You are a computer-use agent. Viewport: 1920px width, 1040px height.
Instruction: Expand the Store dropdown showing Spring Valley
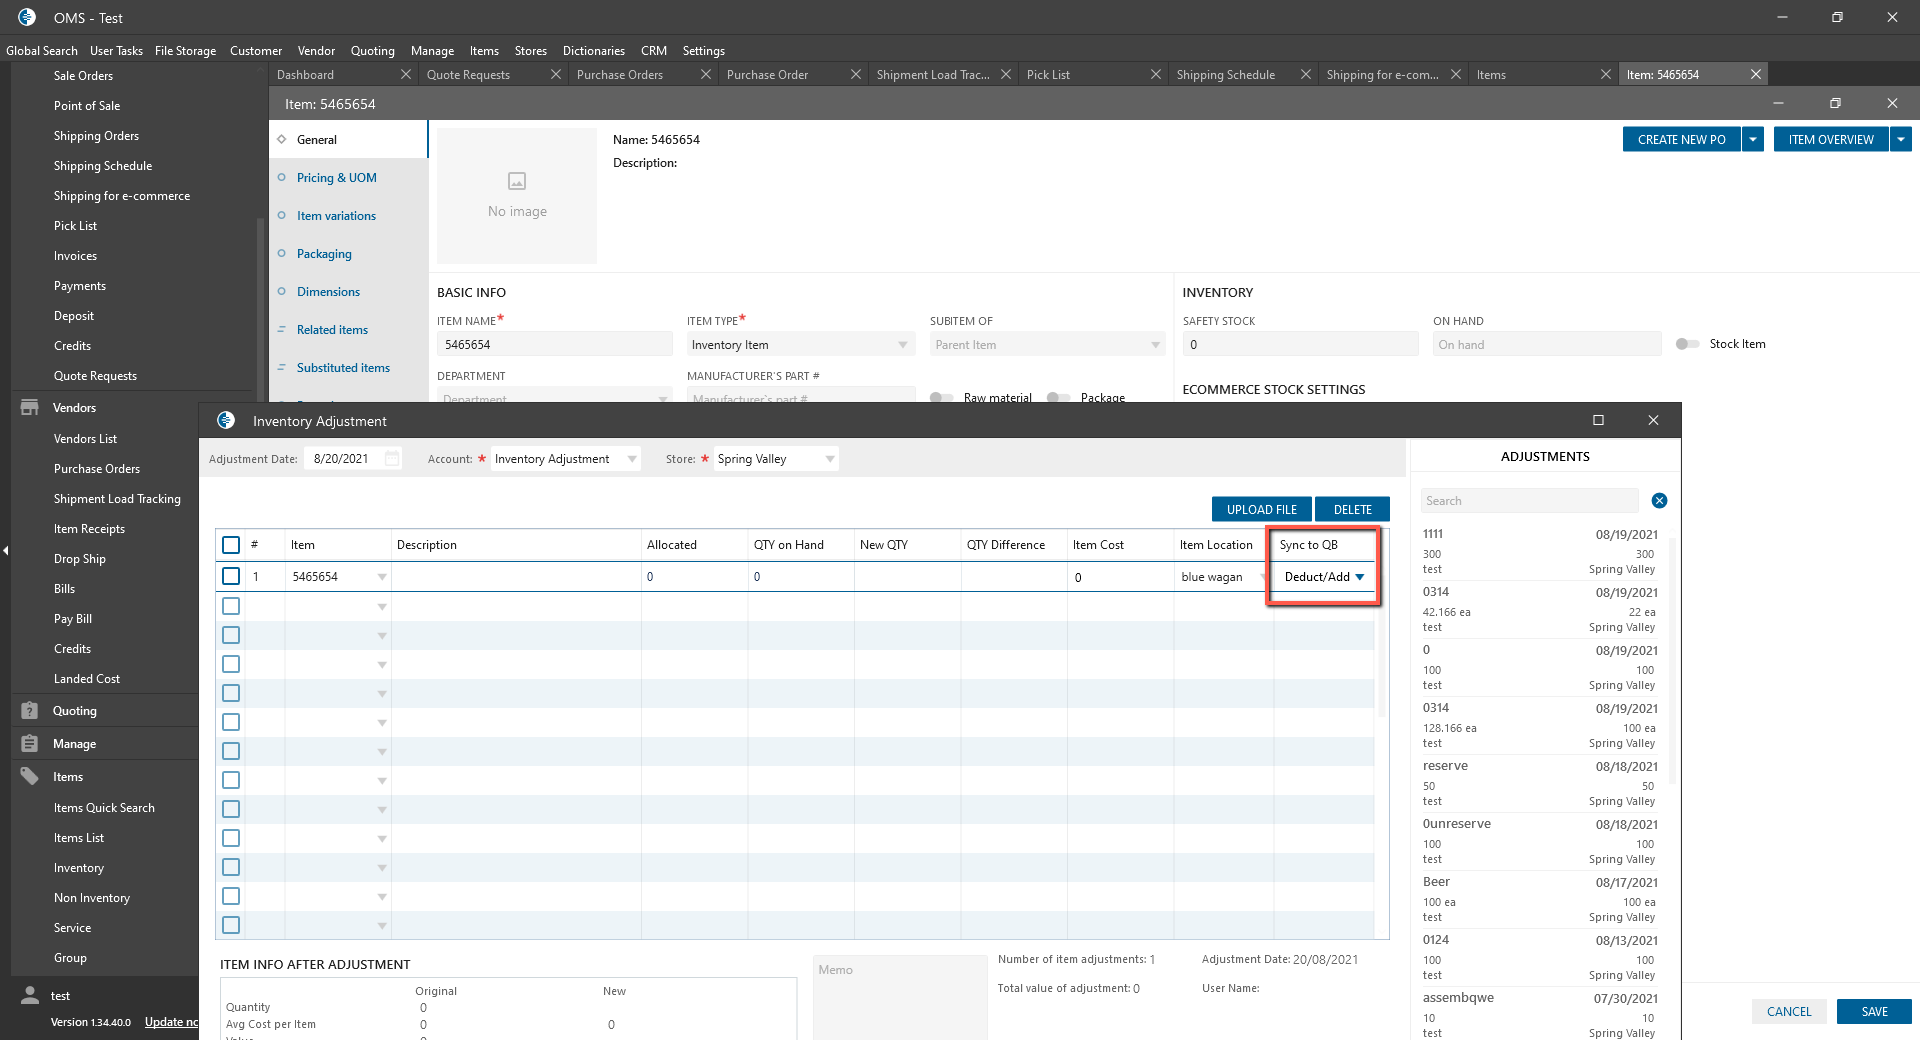coord(829,459)
